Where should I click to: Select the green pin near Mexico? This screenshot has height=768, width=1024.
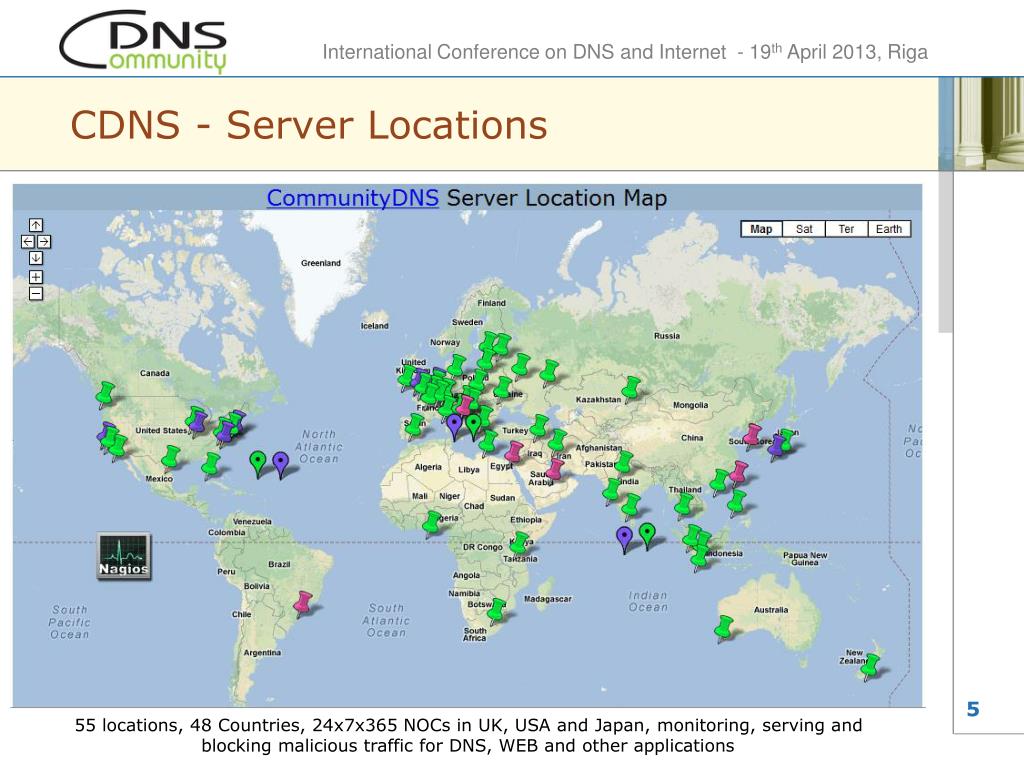(172, 456)
